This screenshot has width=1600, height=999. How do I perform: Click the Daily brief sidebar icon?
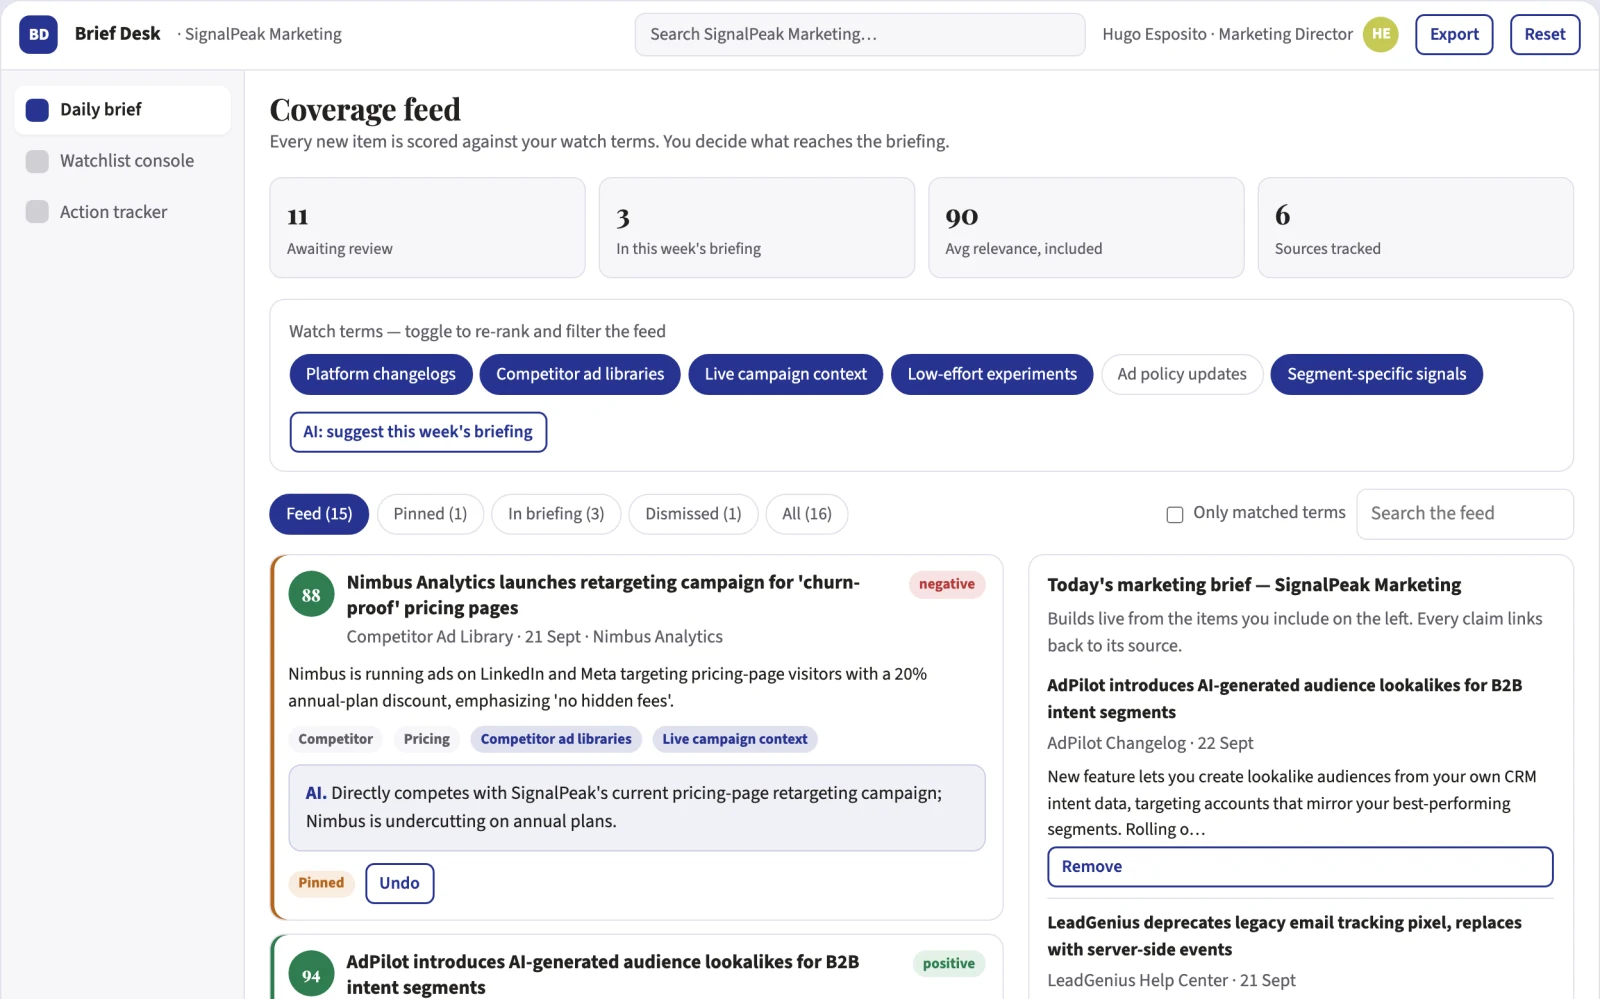click(x=37, y=110)
